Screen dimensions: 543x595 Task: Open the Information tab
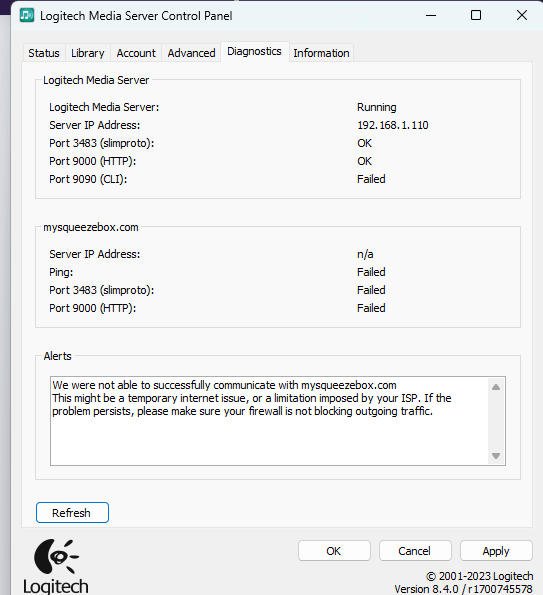(321, 53)
